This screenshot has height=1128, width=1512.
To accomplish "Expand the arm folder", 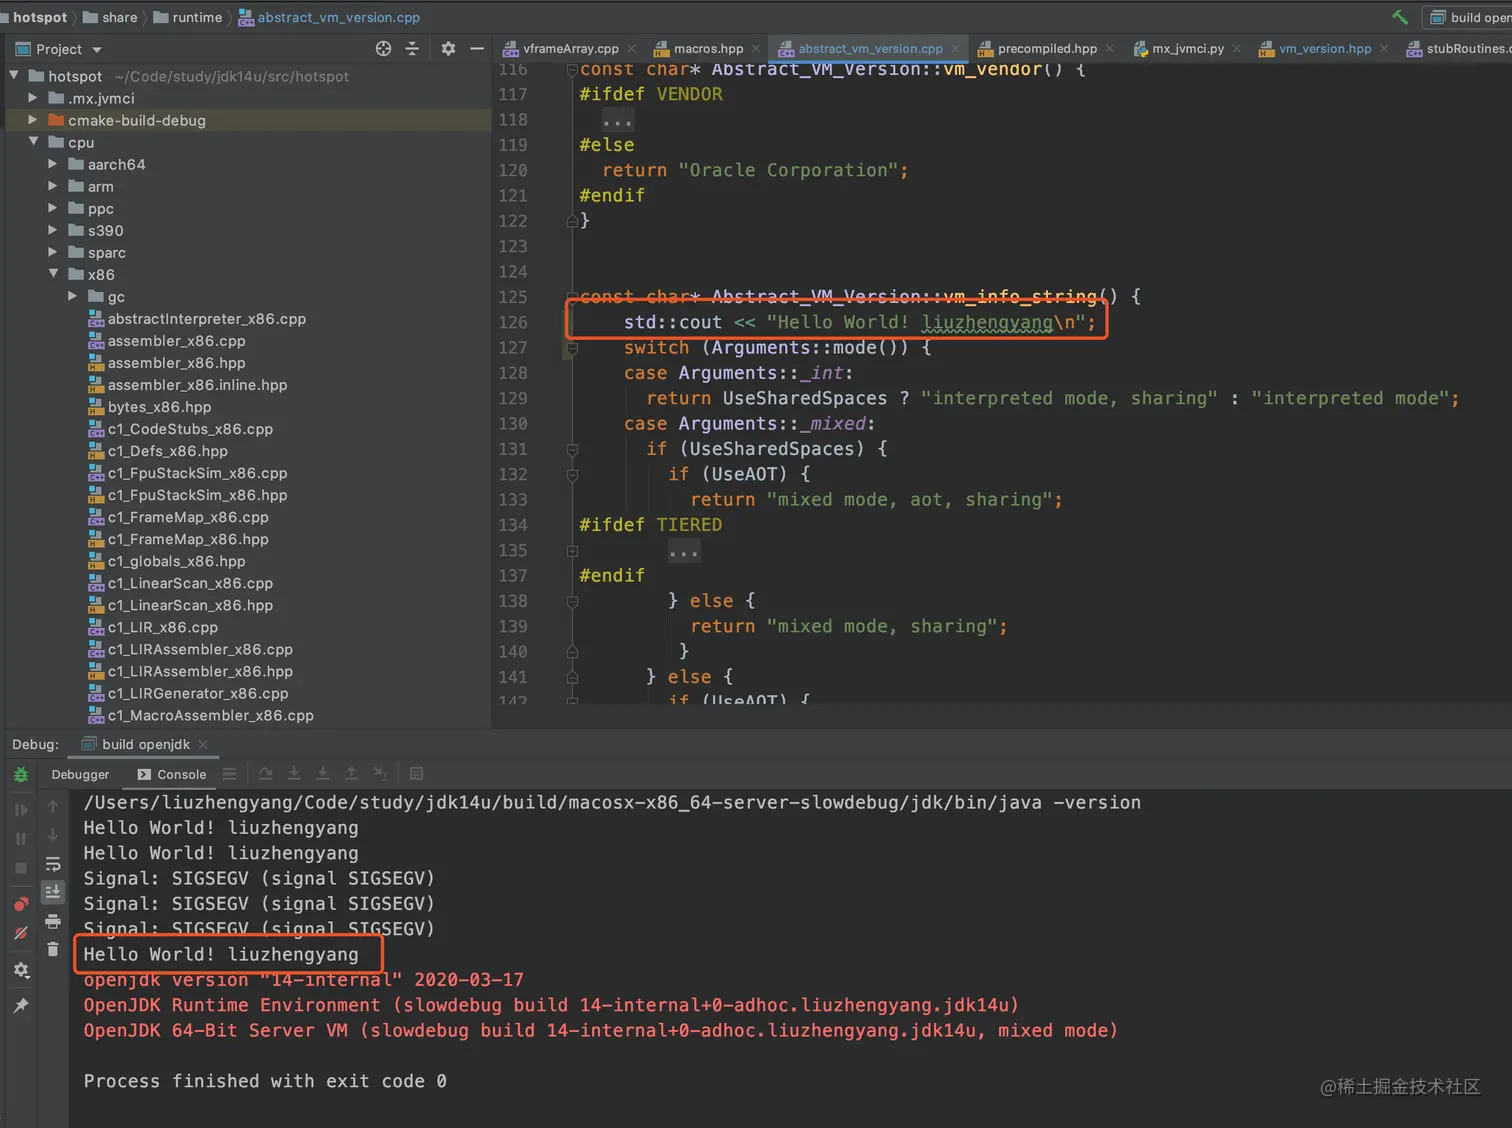I will (x=53, y=186).
